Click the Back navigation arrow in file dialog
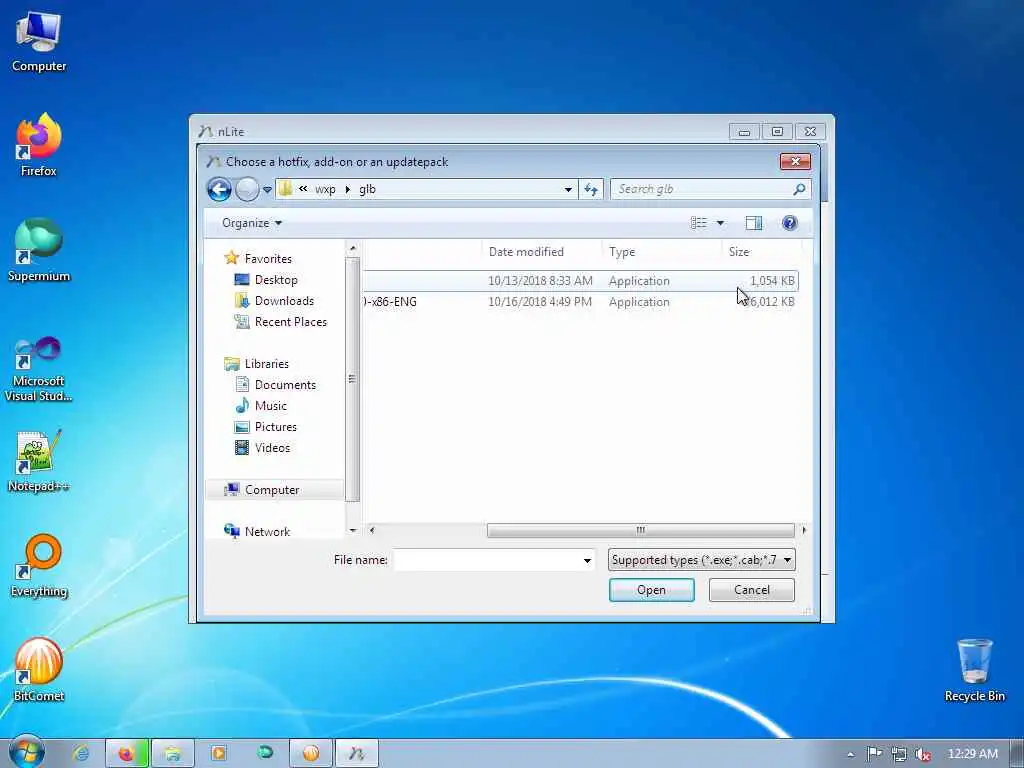Viewport: 1024px width, 768px height. (x=219, y=189)
